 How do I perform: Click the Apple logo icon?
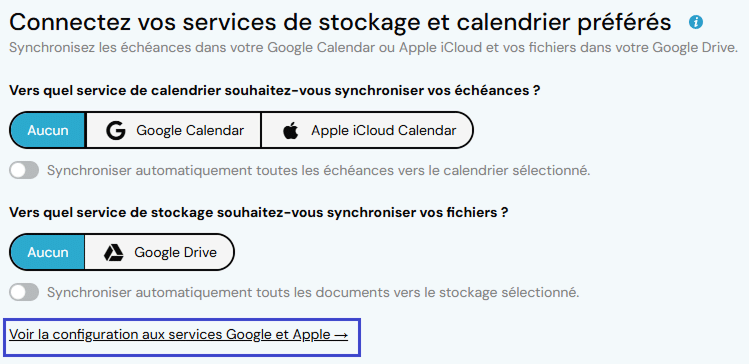290,130
